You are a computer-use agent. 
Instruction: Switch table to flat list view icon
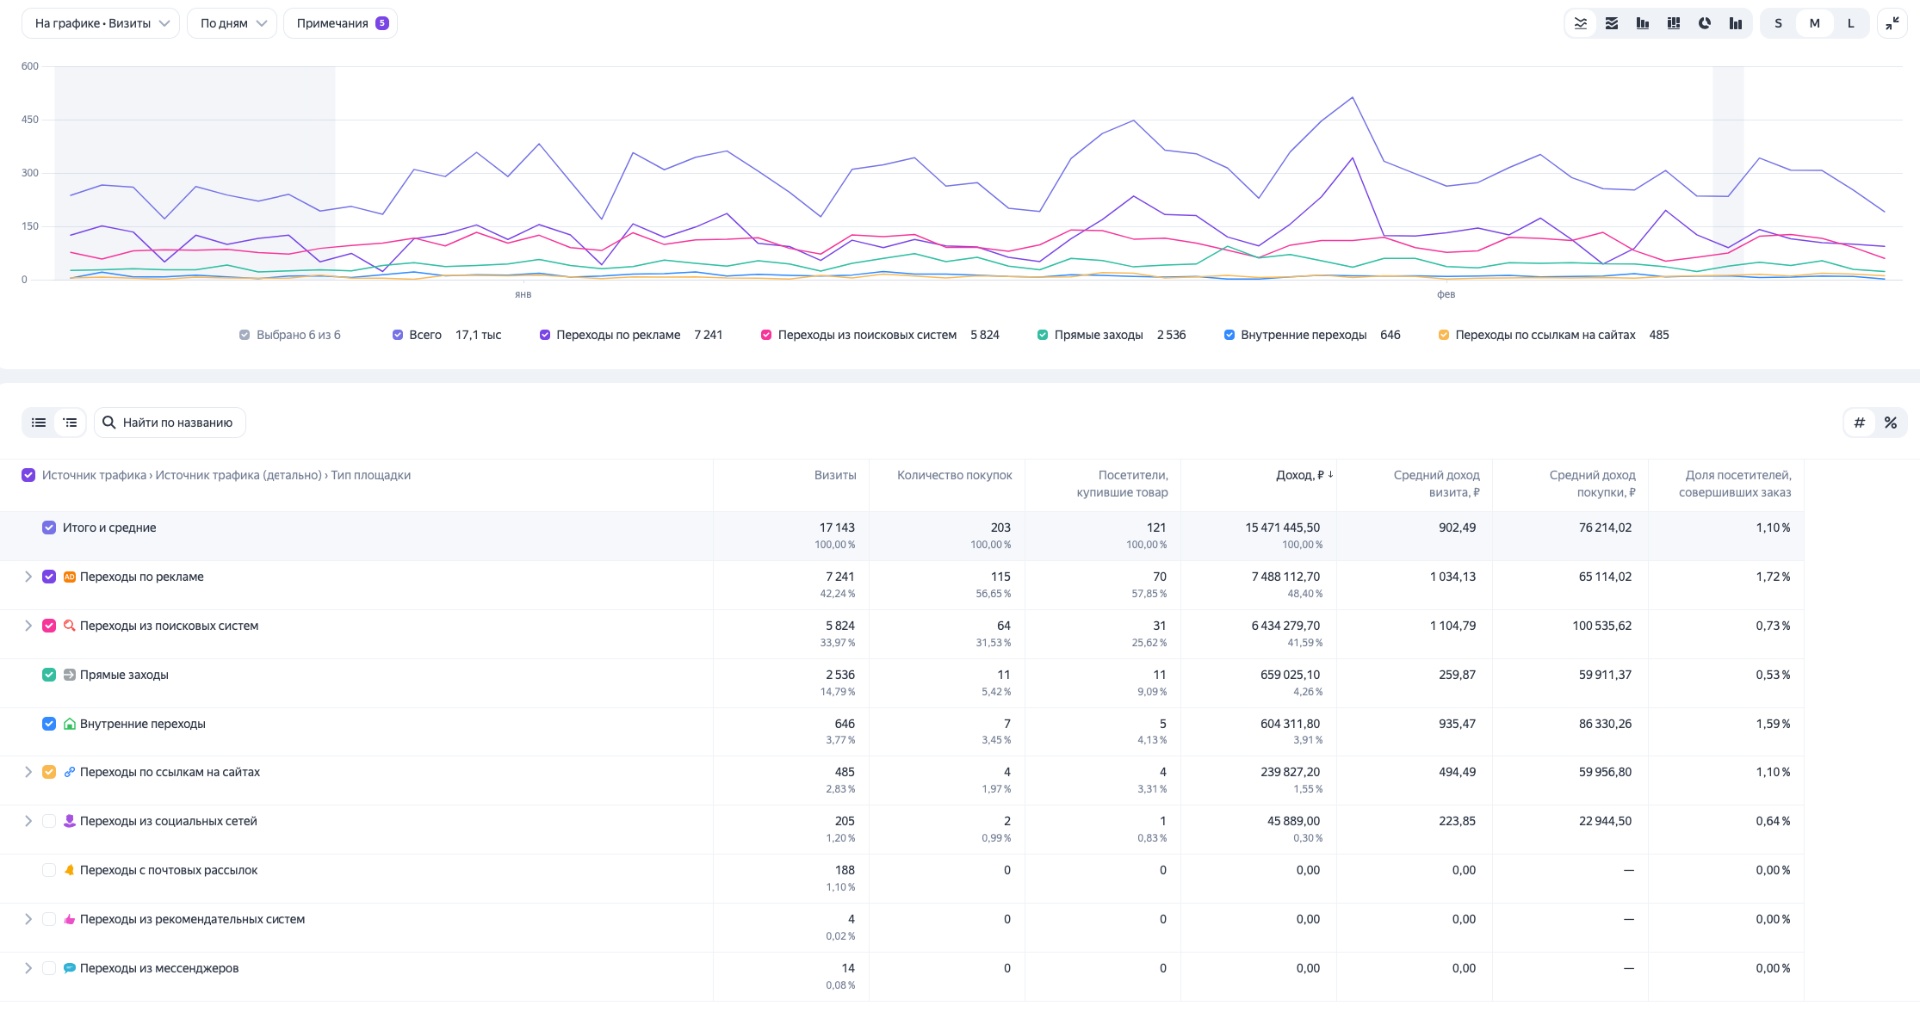(38, 422)
